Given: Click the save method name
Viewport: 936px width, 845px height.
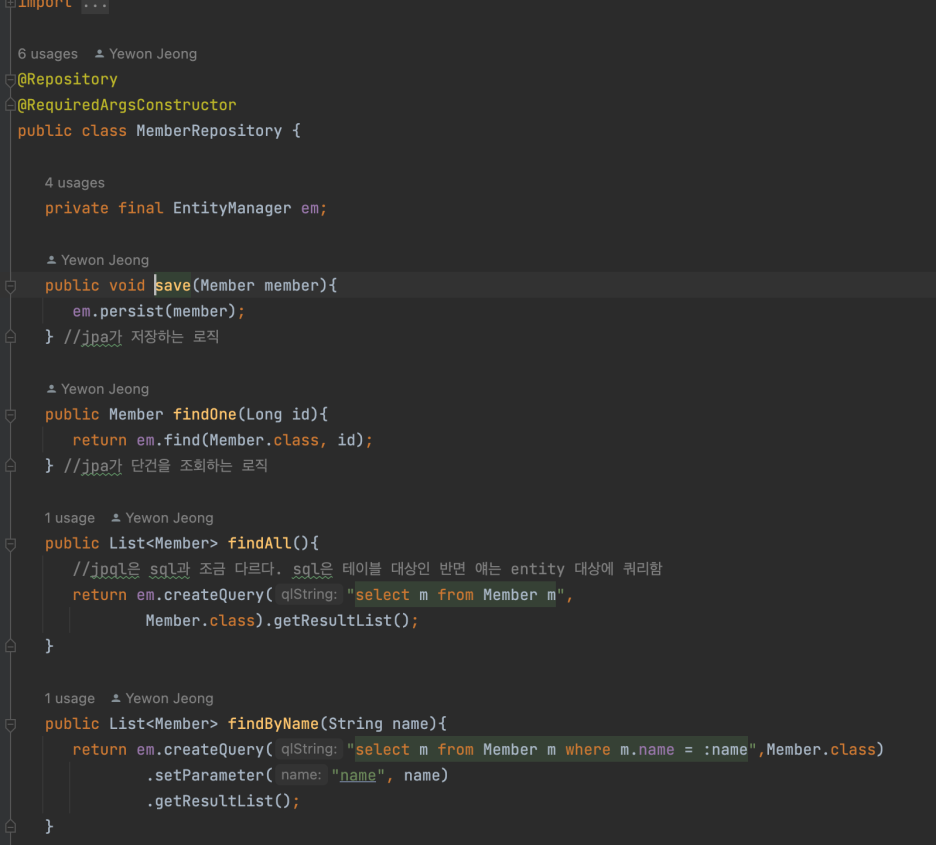Looking at the screenshot, I should click(x=173, y=286).
